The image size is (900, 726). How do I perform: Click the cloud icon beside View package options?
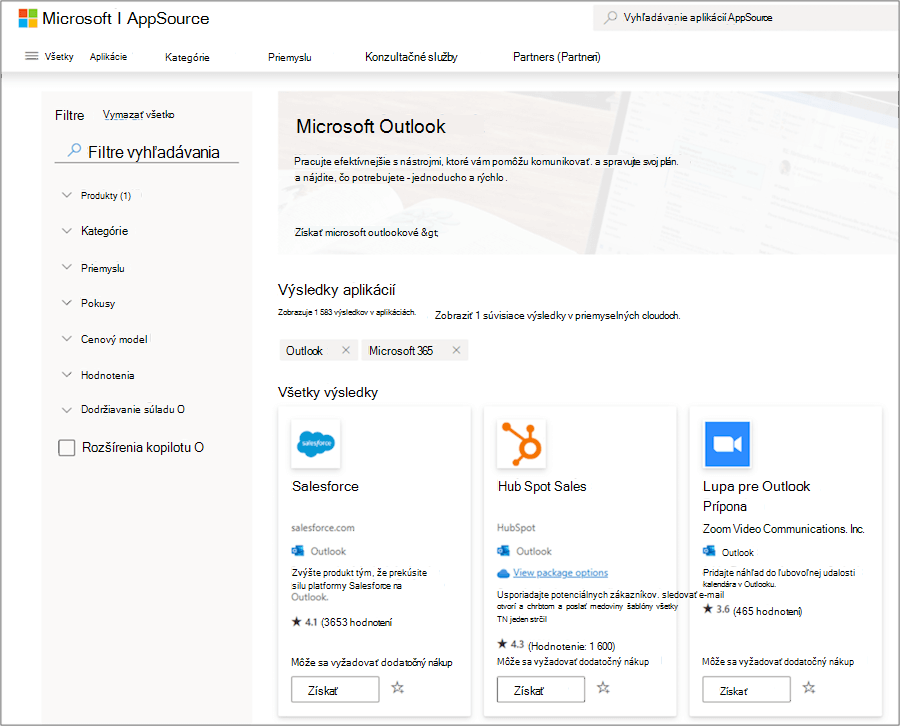click(x=503, y=573)
